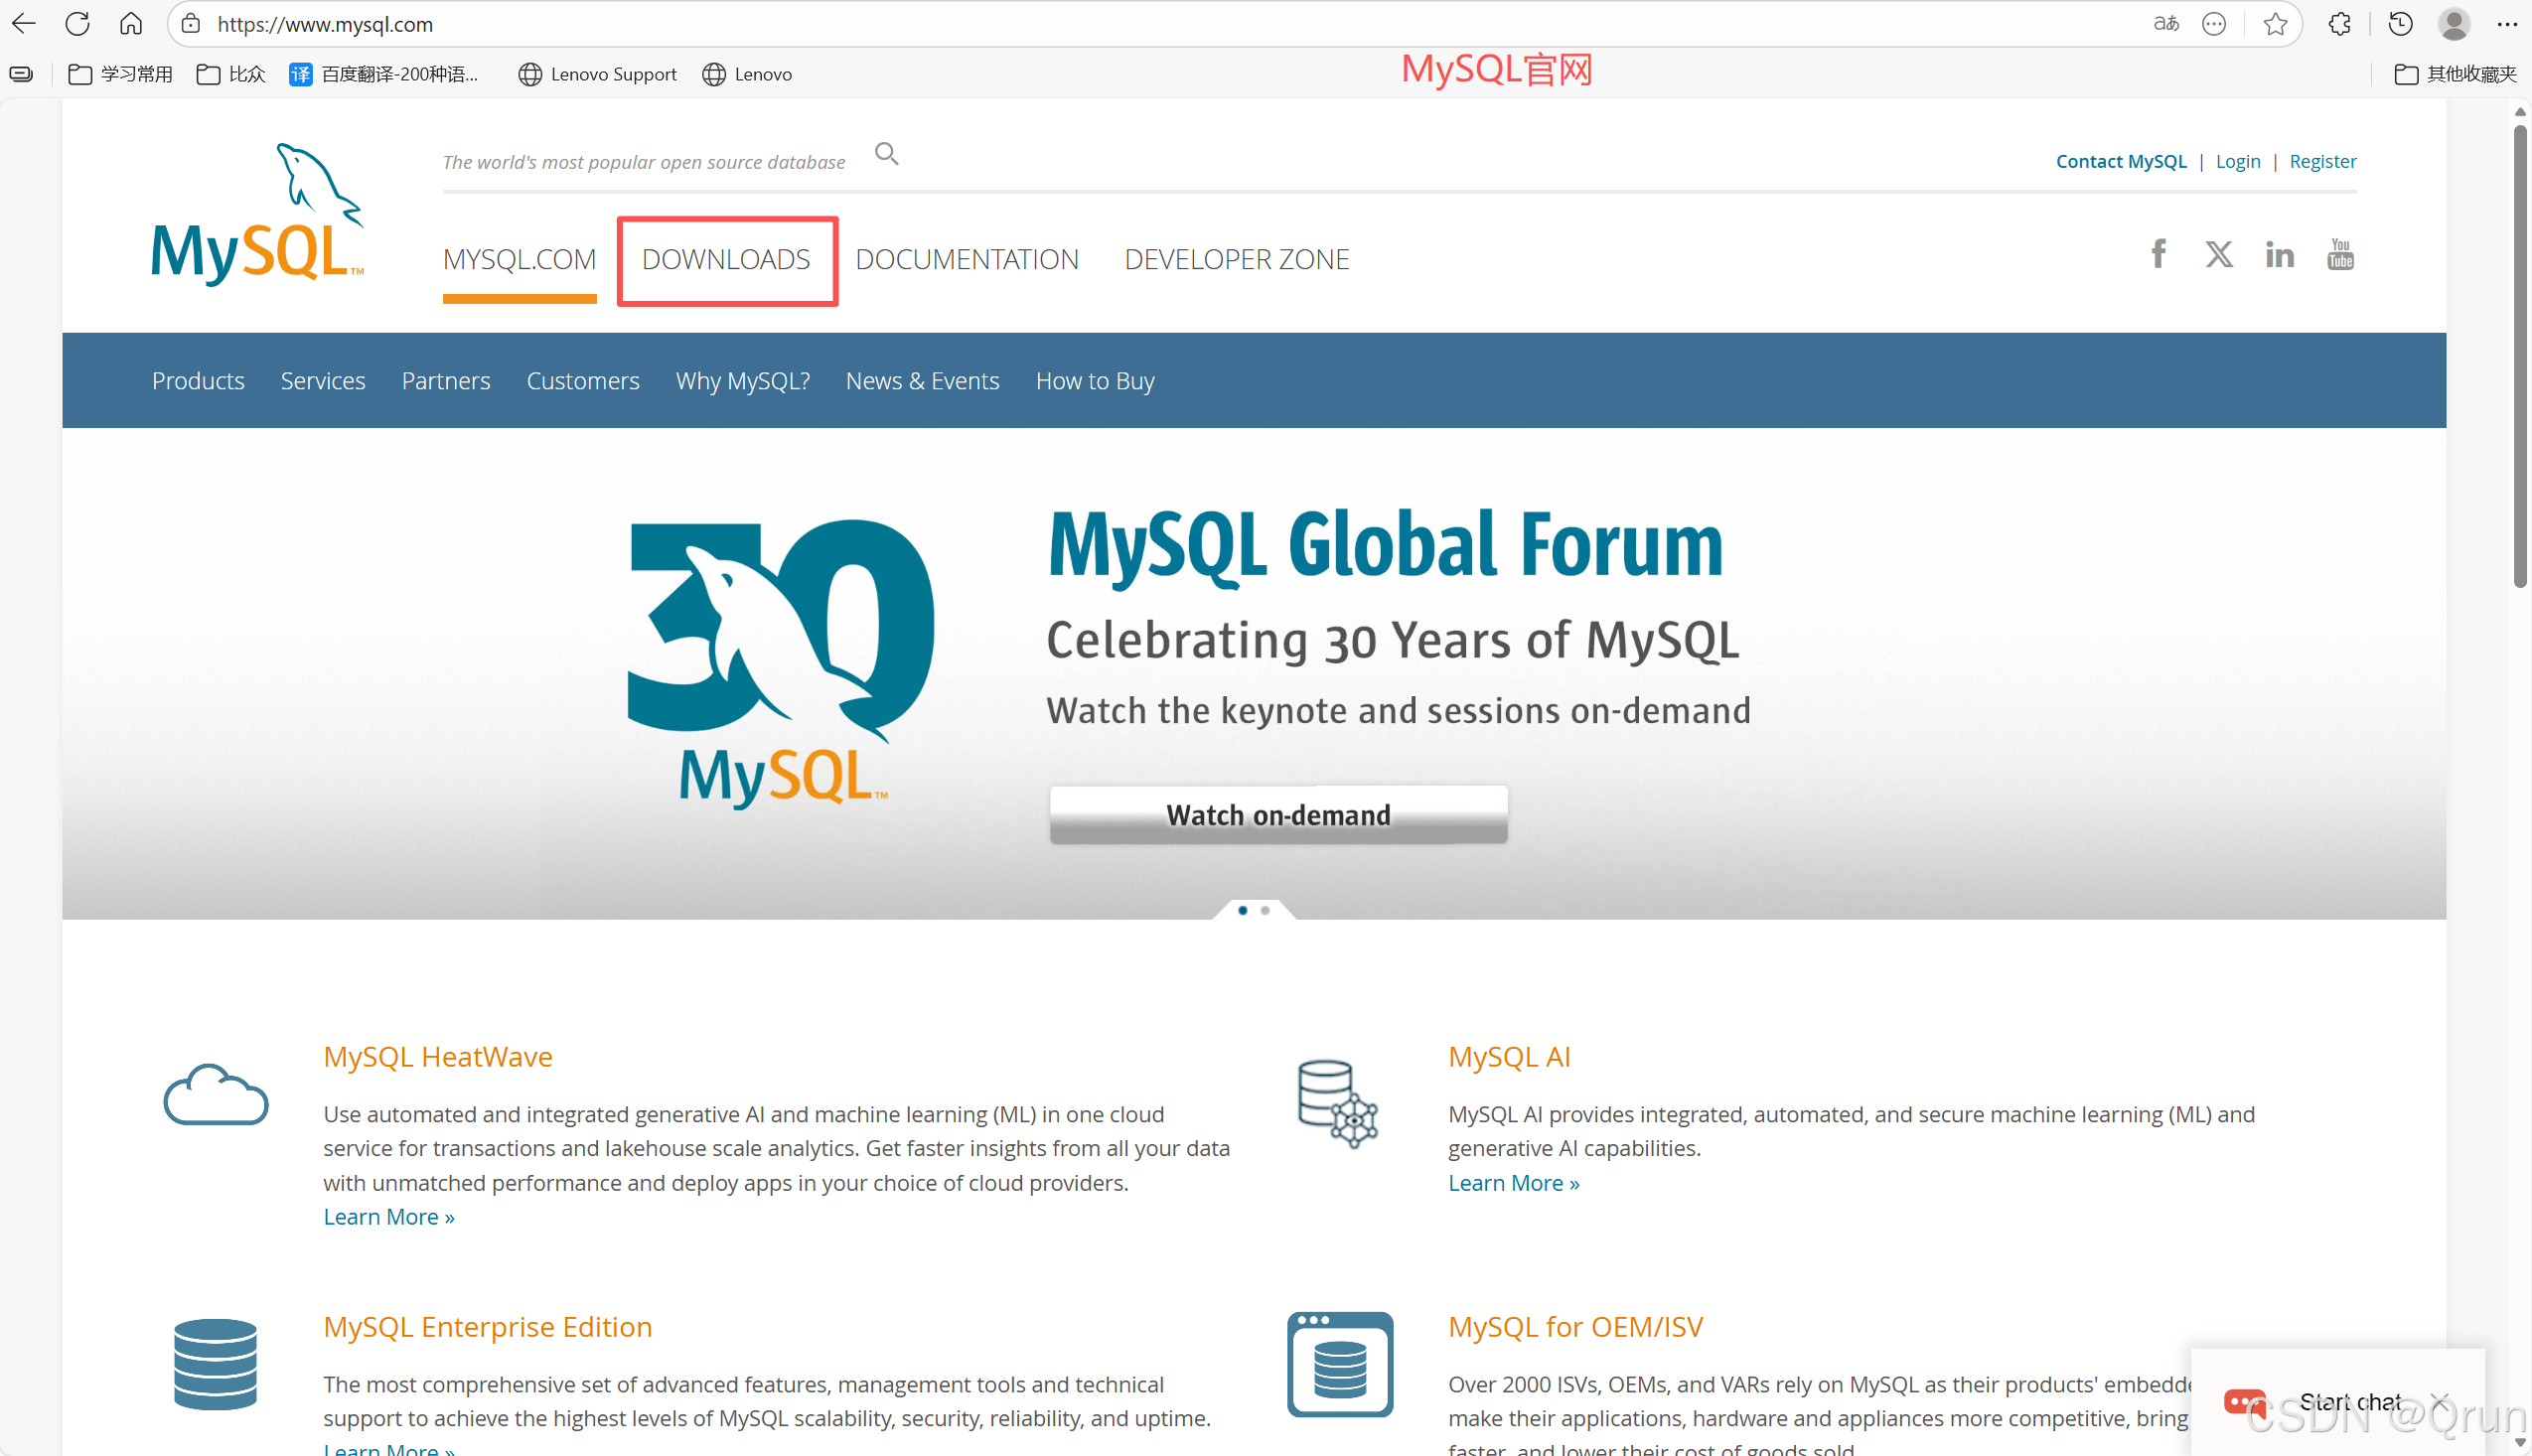
Task: Click the address bar URL field
Action: tap(324, 23)
